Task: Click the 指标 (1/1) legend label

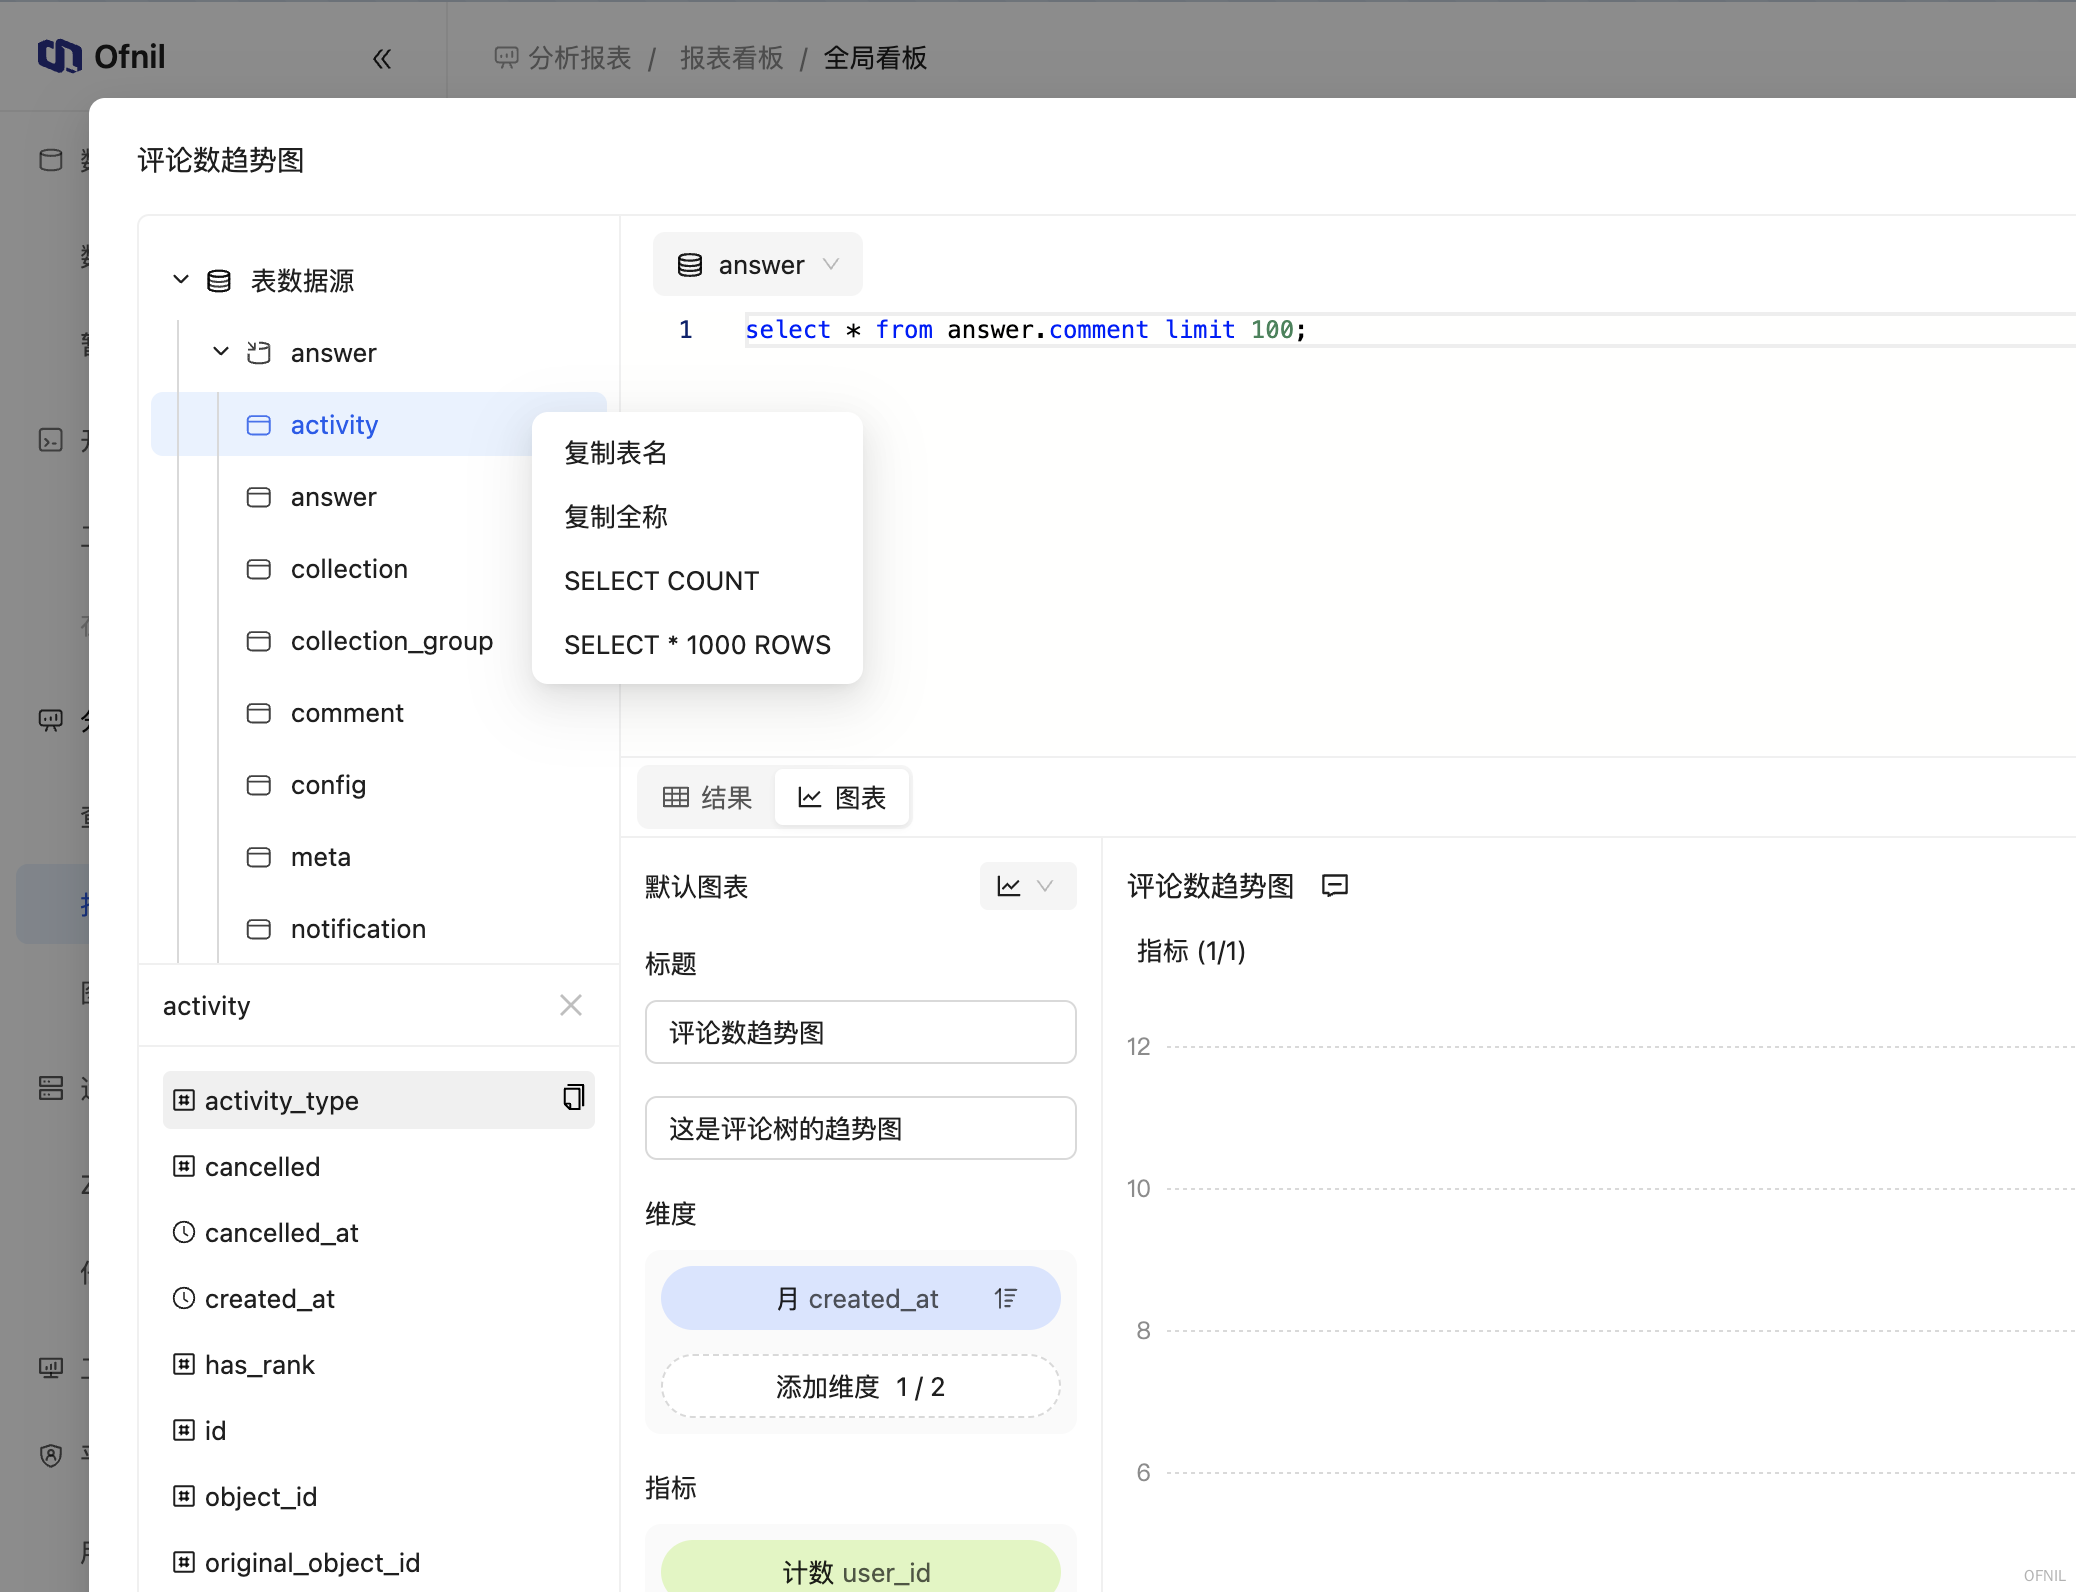Action: (1191, 951)
